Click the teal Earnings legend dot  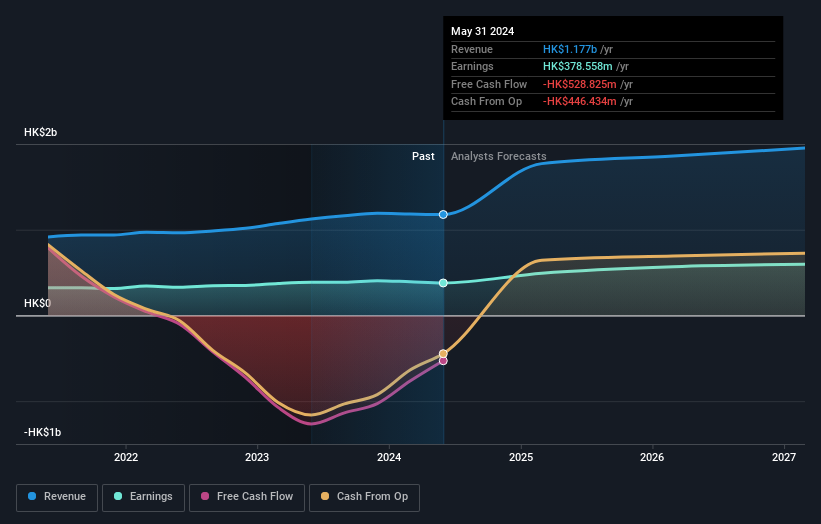pyautogui.click(x=118, y=496)
